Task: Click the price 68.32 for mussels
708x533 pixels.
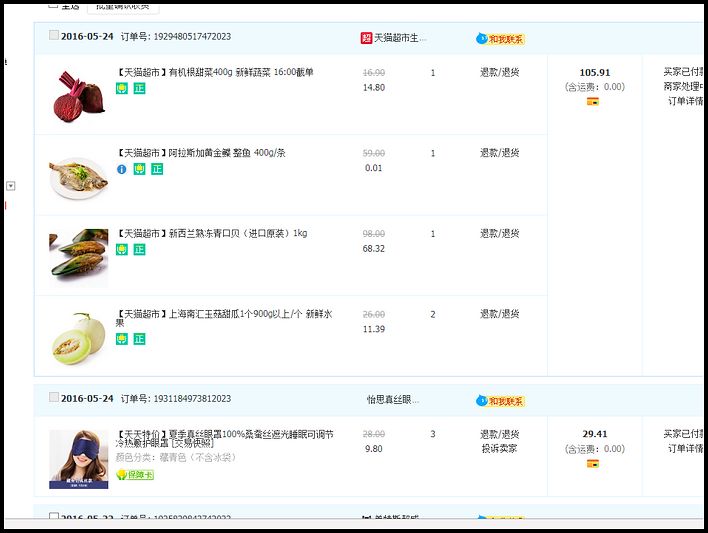Action: [374, 248]
